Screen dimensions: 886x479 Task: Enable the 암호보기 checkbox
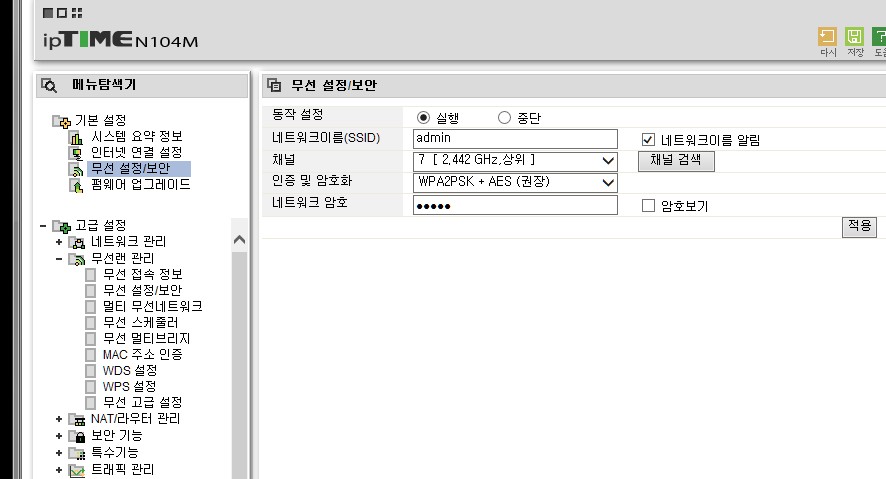[648, 206]
